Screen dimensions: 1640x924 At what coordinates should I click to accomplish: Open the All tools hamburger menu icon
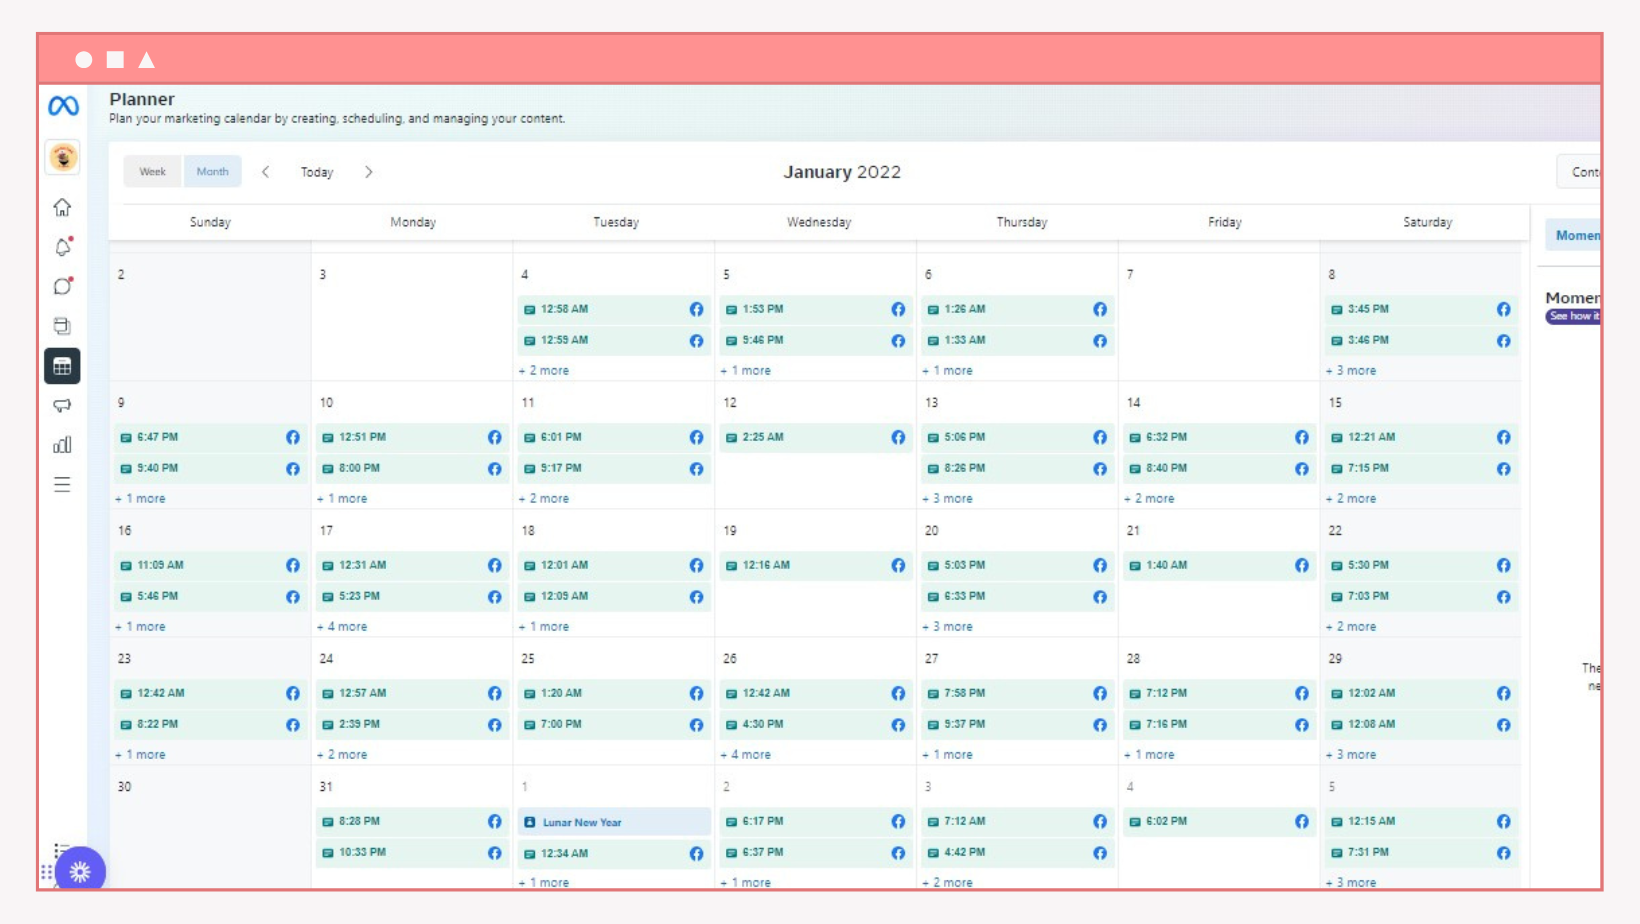[62, 485]
